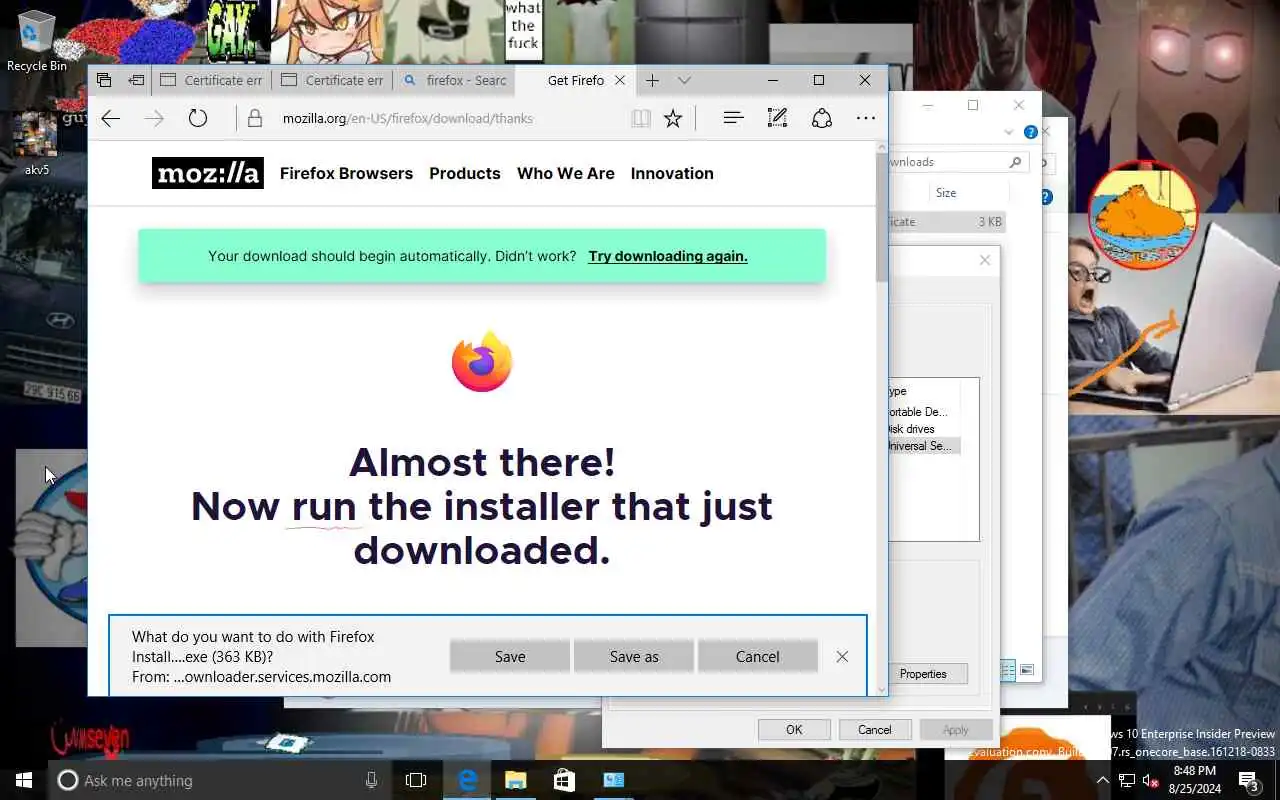Viewport: 1280px width, 800px height.
Task: Open the Firefox Browsers menu
Action: (x=346, y=173)
